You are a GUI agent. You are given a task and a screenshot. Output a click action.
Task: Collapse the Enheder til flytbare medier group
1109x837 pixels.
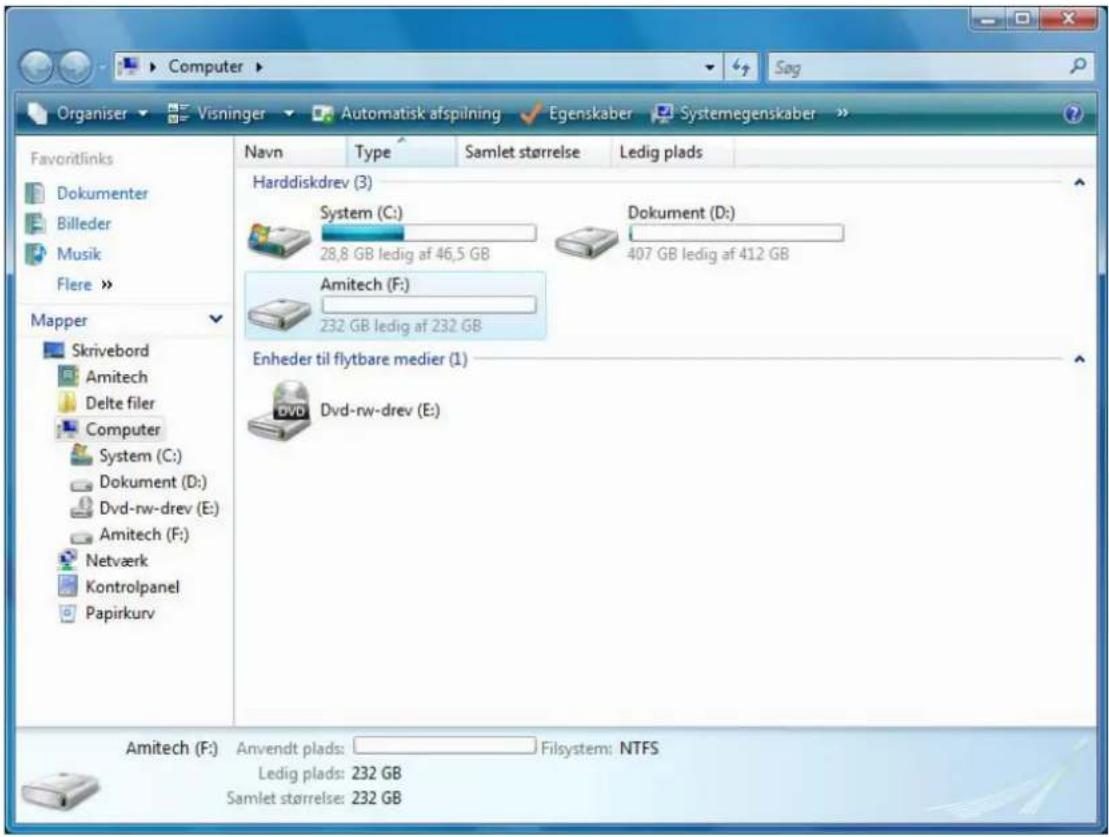[x=1079, y=359]
